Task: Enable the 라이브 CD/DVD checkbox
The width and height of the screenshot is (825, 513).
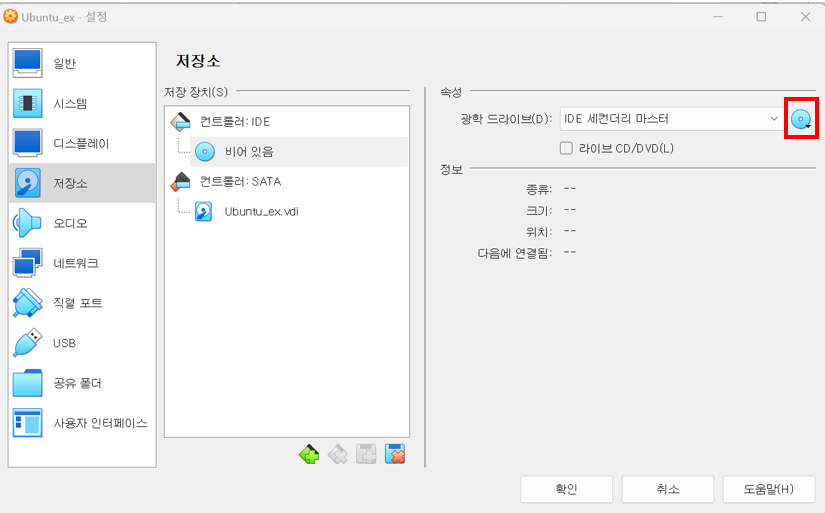Action: 566,148
